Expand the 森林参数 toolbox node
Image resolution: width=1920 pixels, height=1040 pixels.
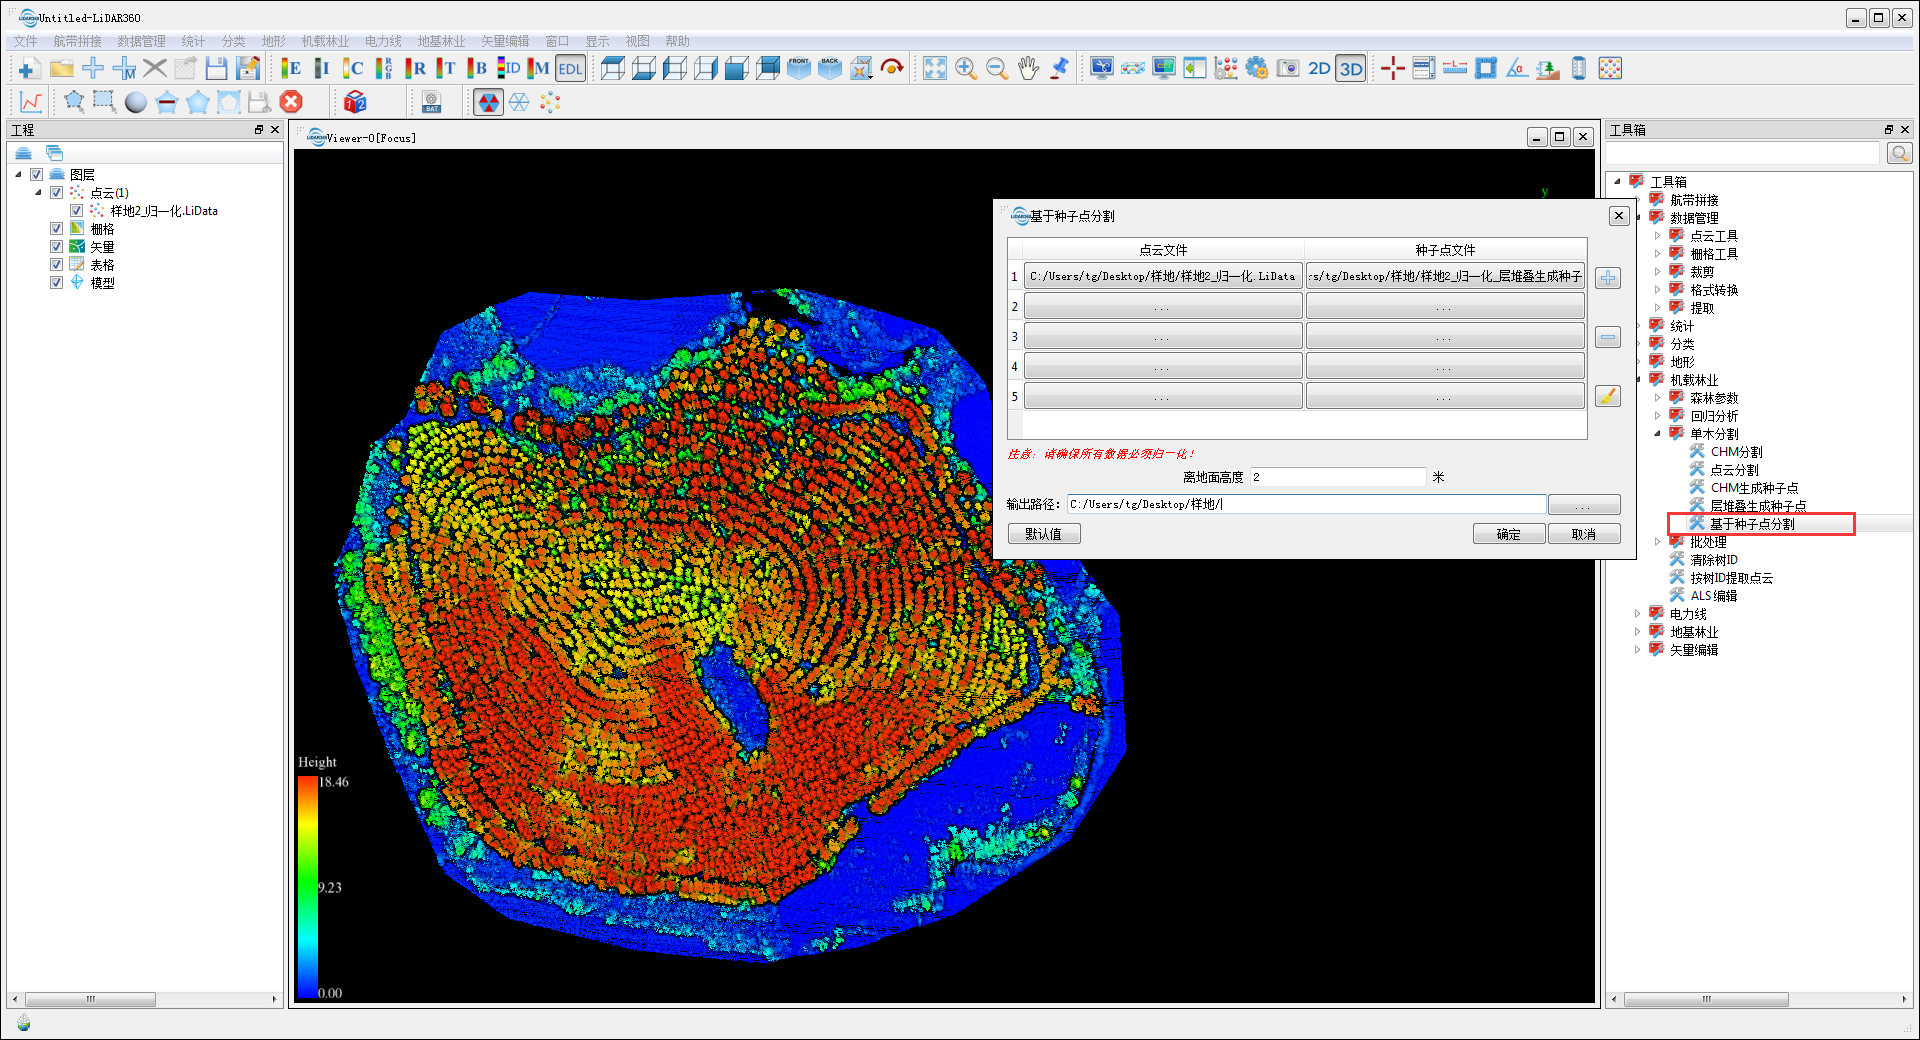(1657, 398)
